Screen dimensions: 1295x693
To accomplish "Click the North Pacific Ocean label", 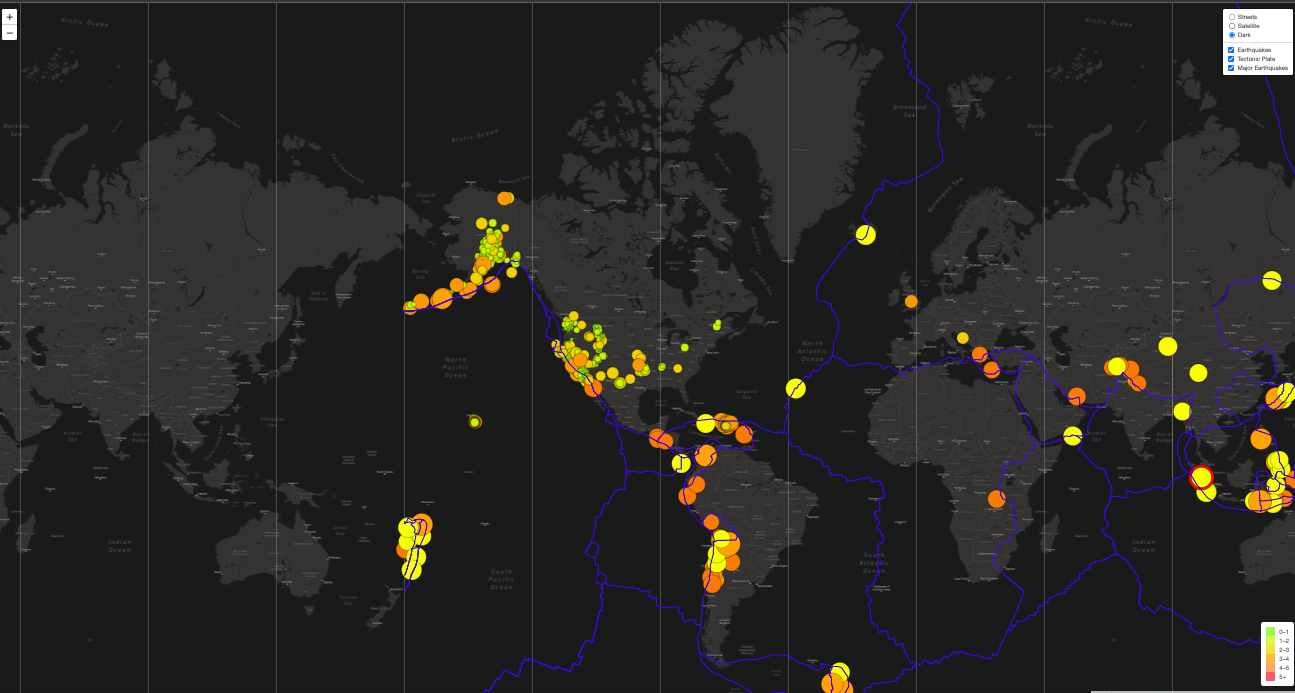I will click(455, 367).
